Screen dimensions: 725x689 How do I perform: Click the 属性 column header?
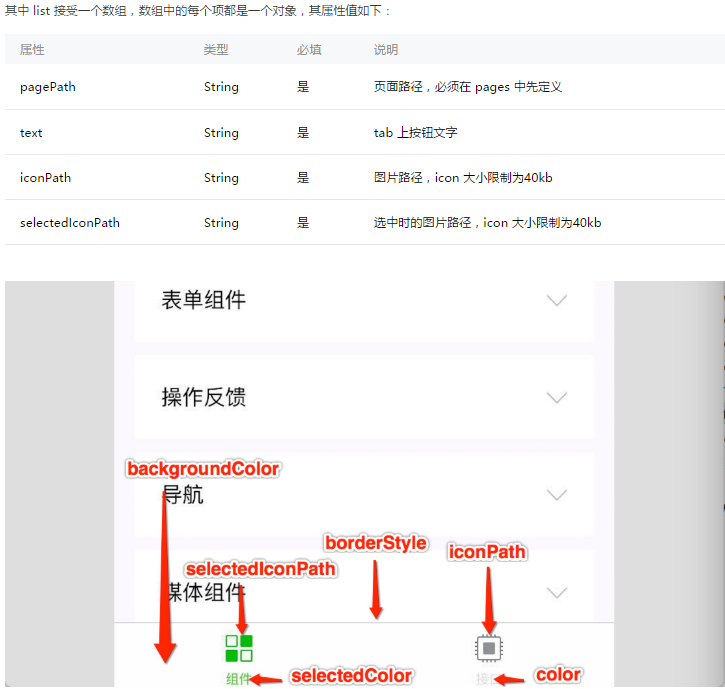[x=32, y=50]
